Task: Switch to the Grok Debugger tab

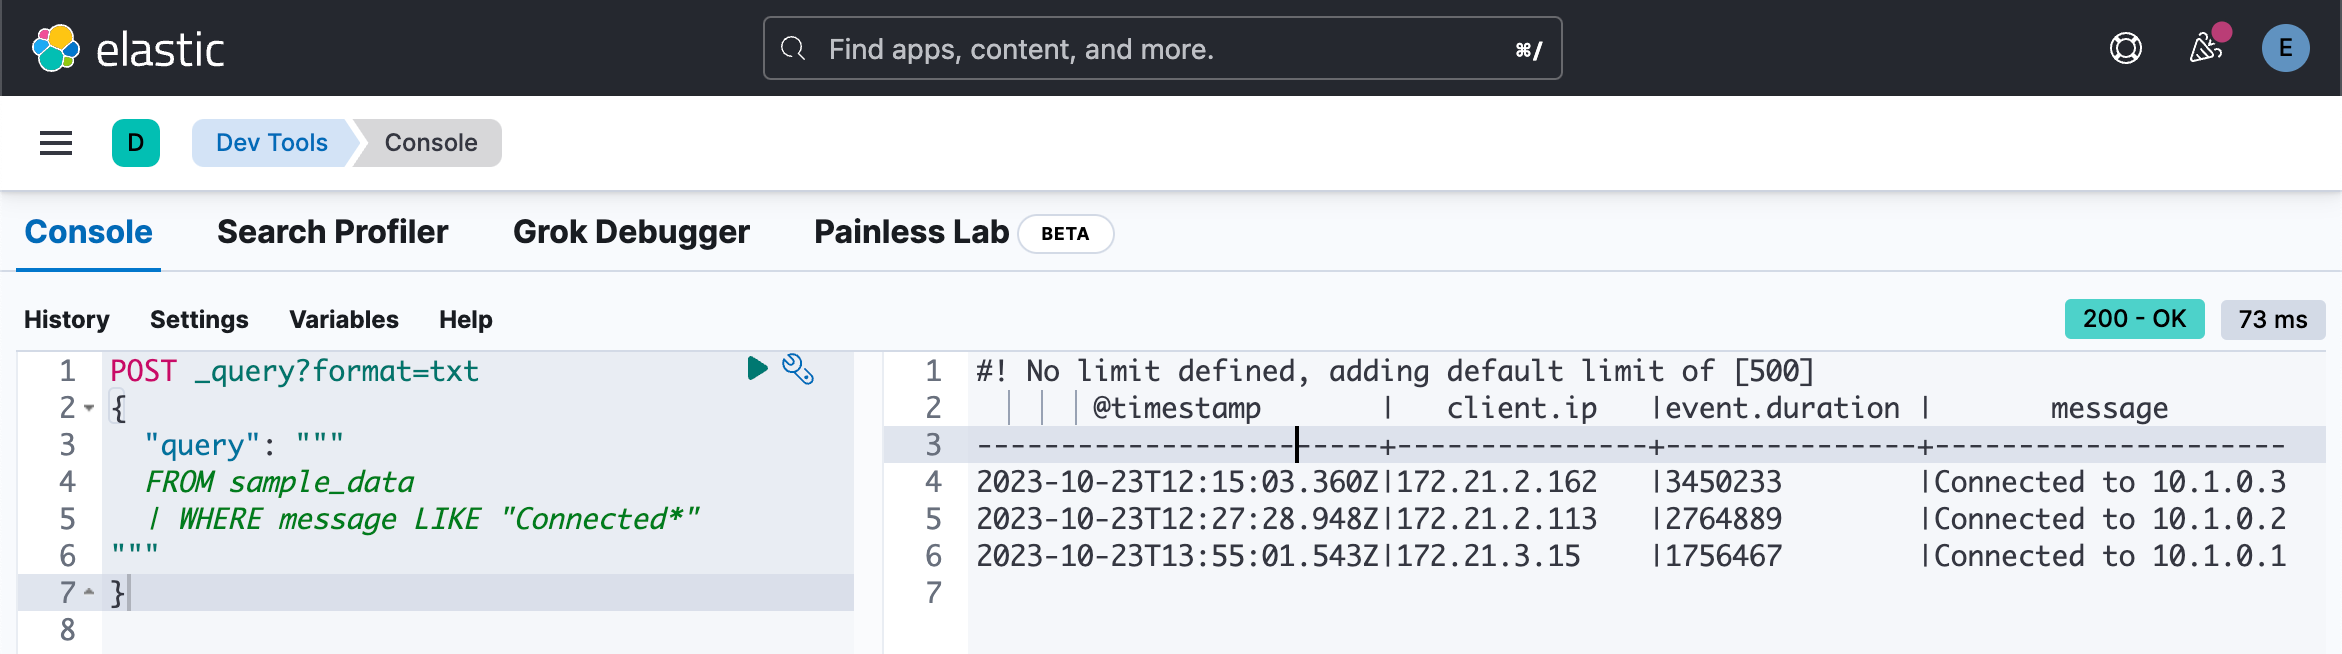Action: (631, 232)
